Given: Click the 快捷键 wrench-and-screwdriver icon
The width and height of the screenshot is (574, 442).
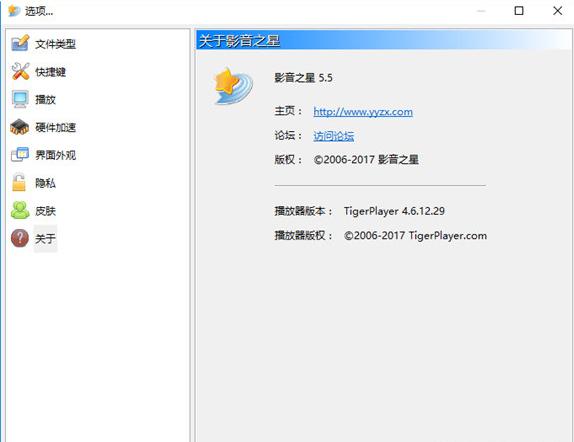Looking at the screenshot, I should coord(20,71).
